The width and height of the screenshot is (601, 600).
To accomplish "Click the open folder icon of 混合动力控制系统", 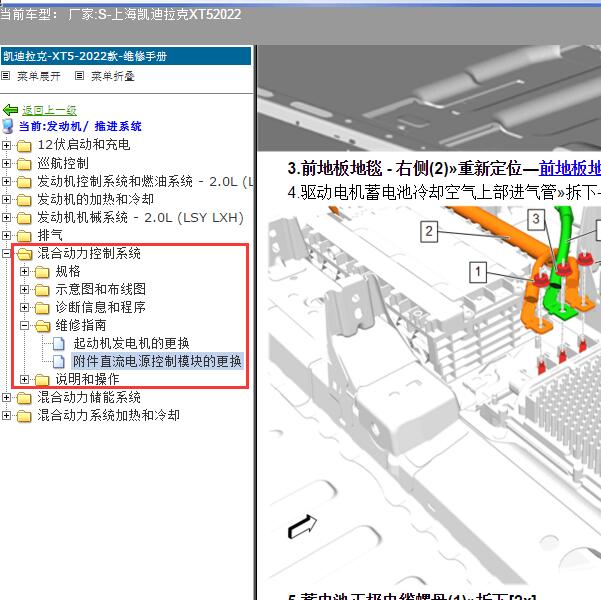I will click(x=25, y=254).
